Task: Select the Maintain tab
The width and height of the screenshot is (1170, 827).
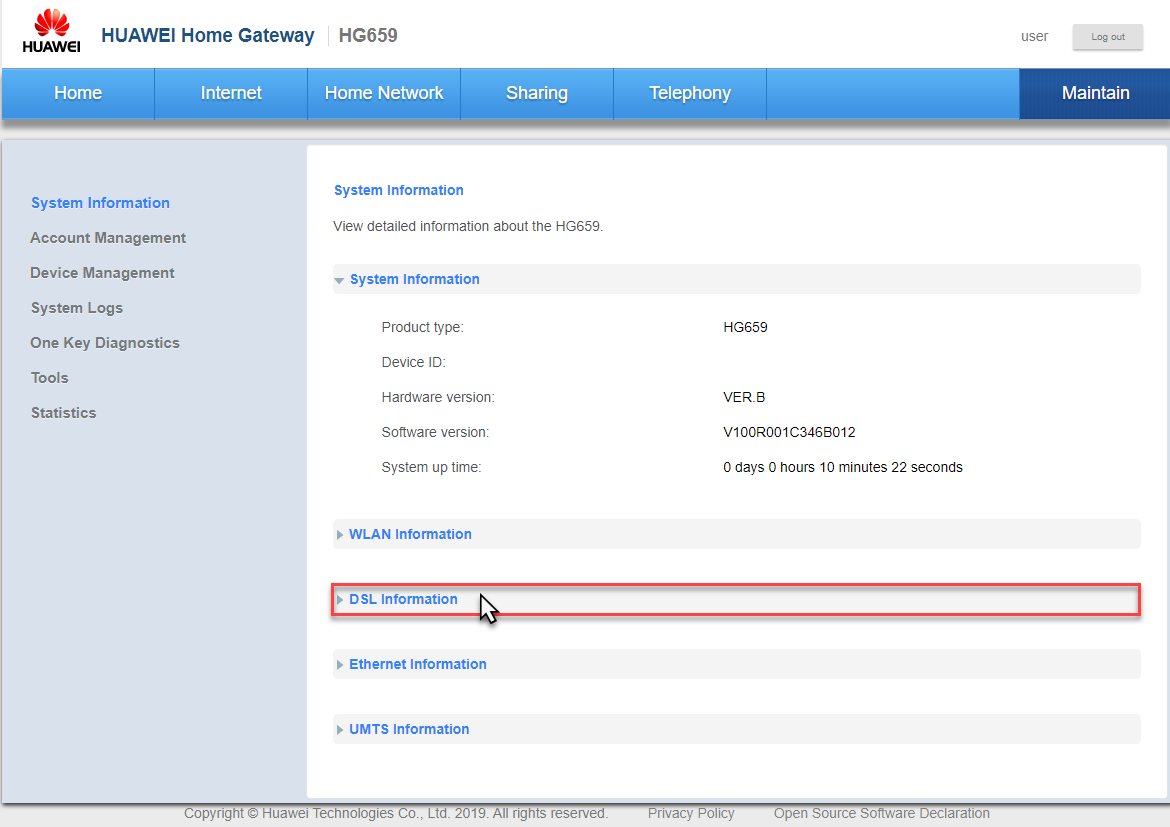Action: pos(1095,93)
